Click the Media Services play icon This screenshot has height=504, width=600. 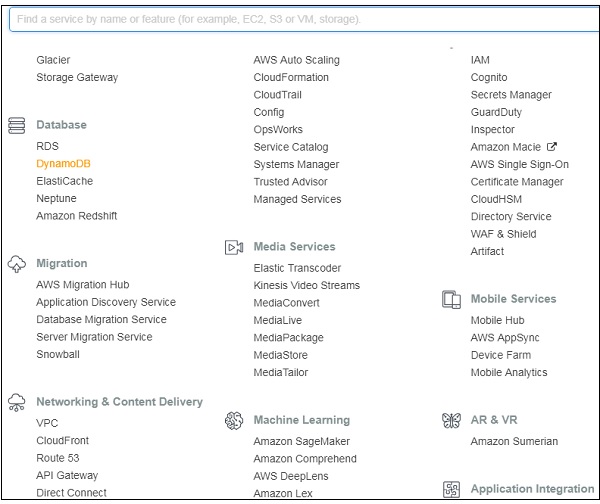point(234,247)
